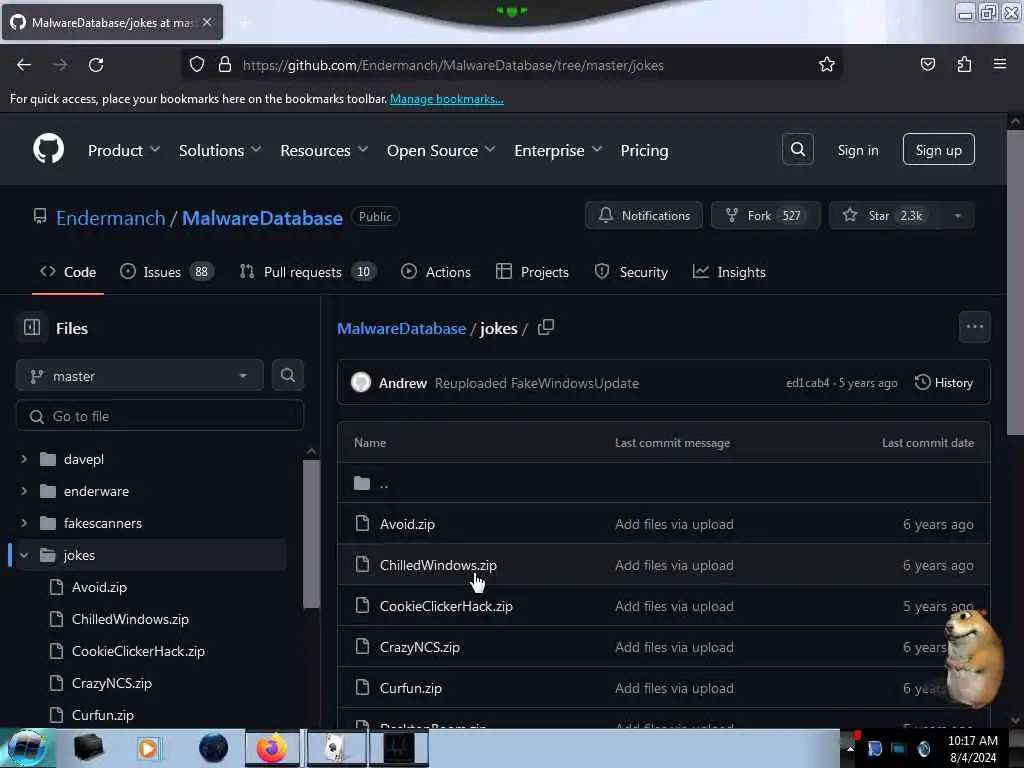
Task: Select Avoid.zip in sidebar tree
Action: (x=99, y=586)
